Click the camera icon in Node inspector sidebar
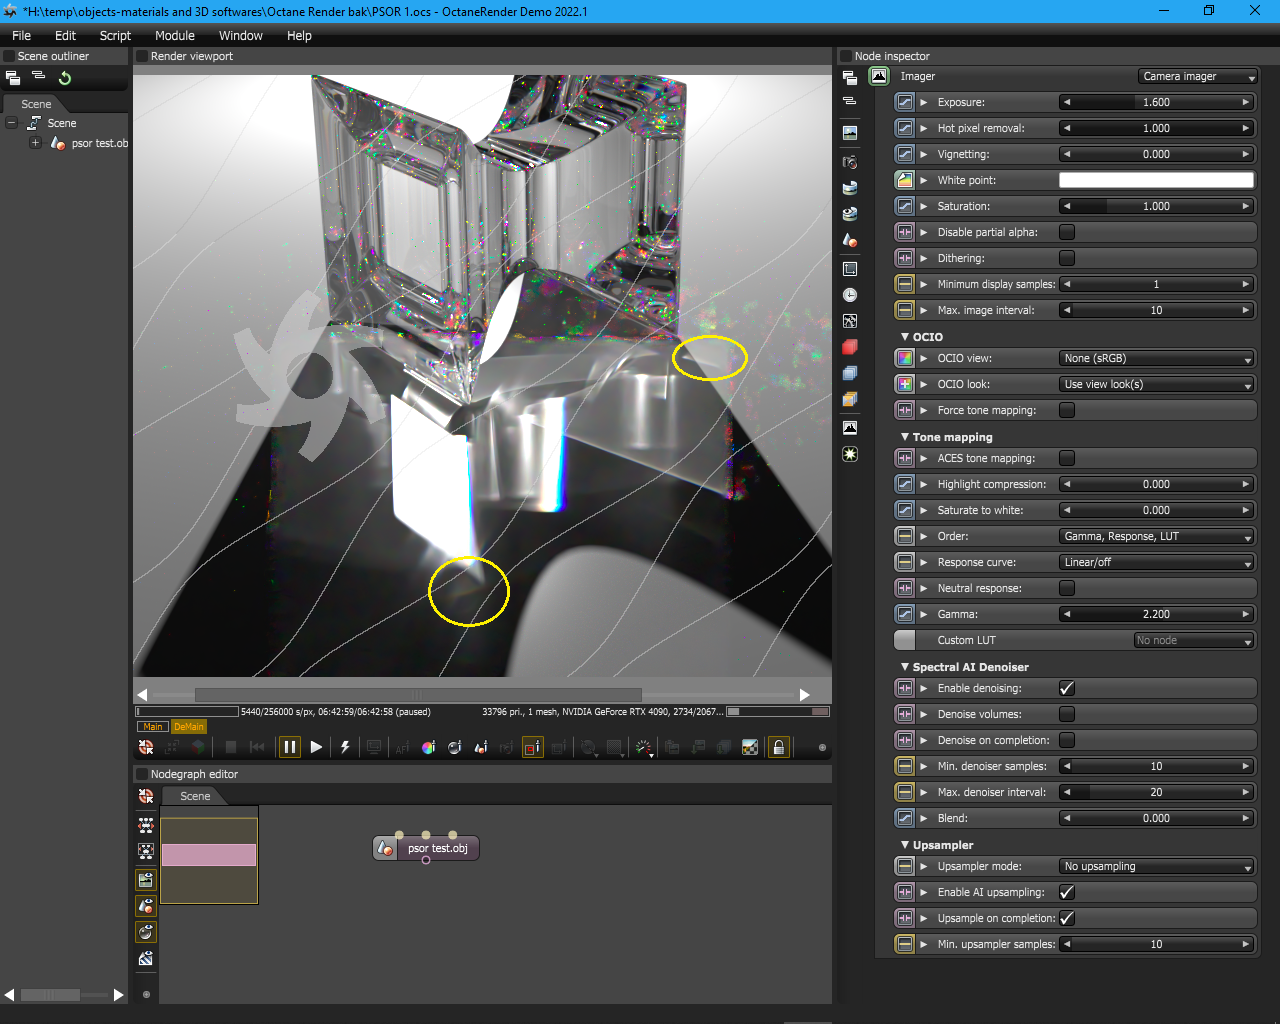1280x1024 pixels. (850, 161)
